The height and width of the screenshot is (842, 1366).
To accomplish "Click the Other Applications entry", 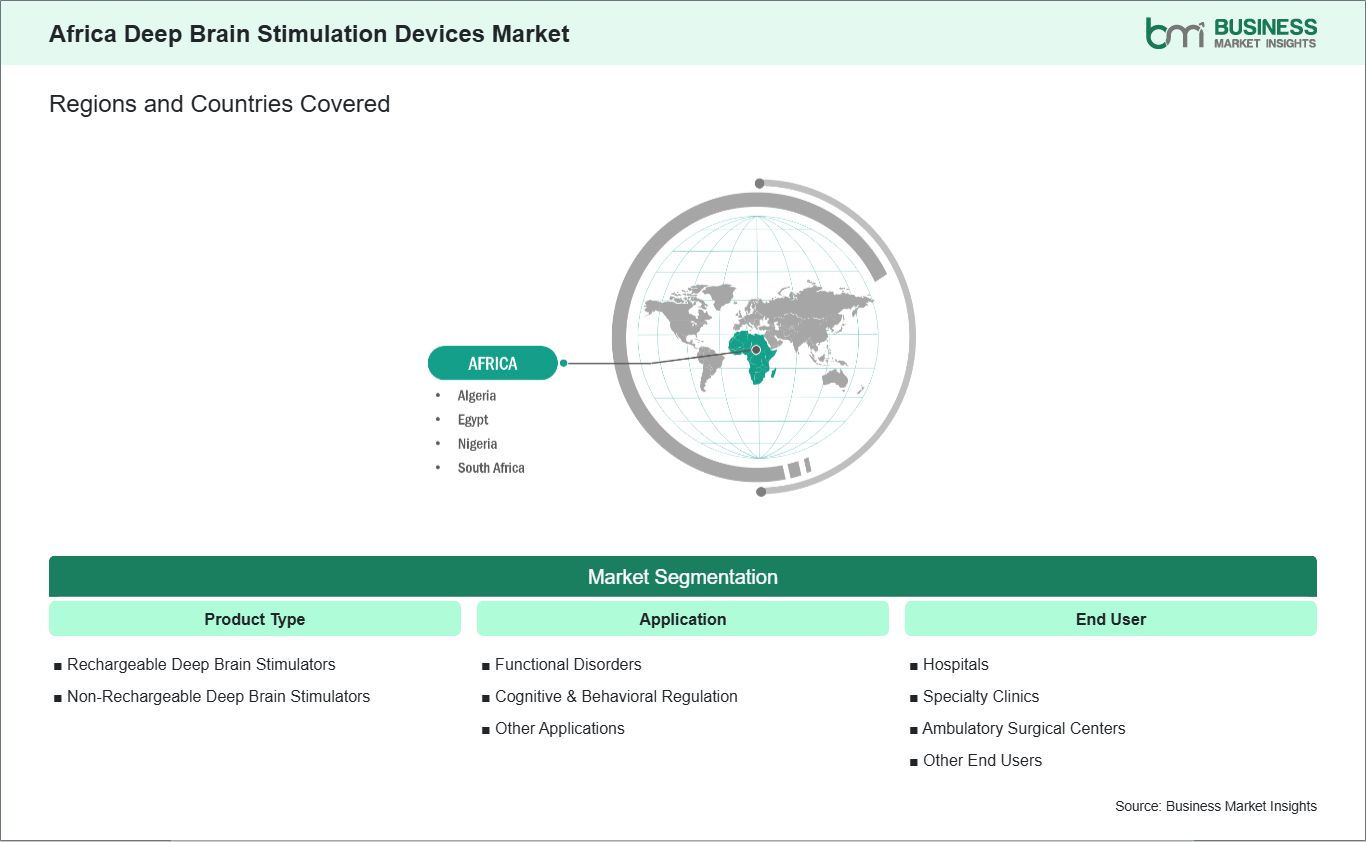I will (553, 728).
